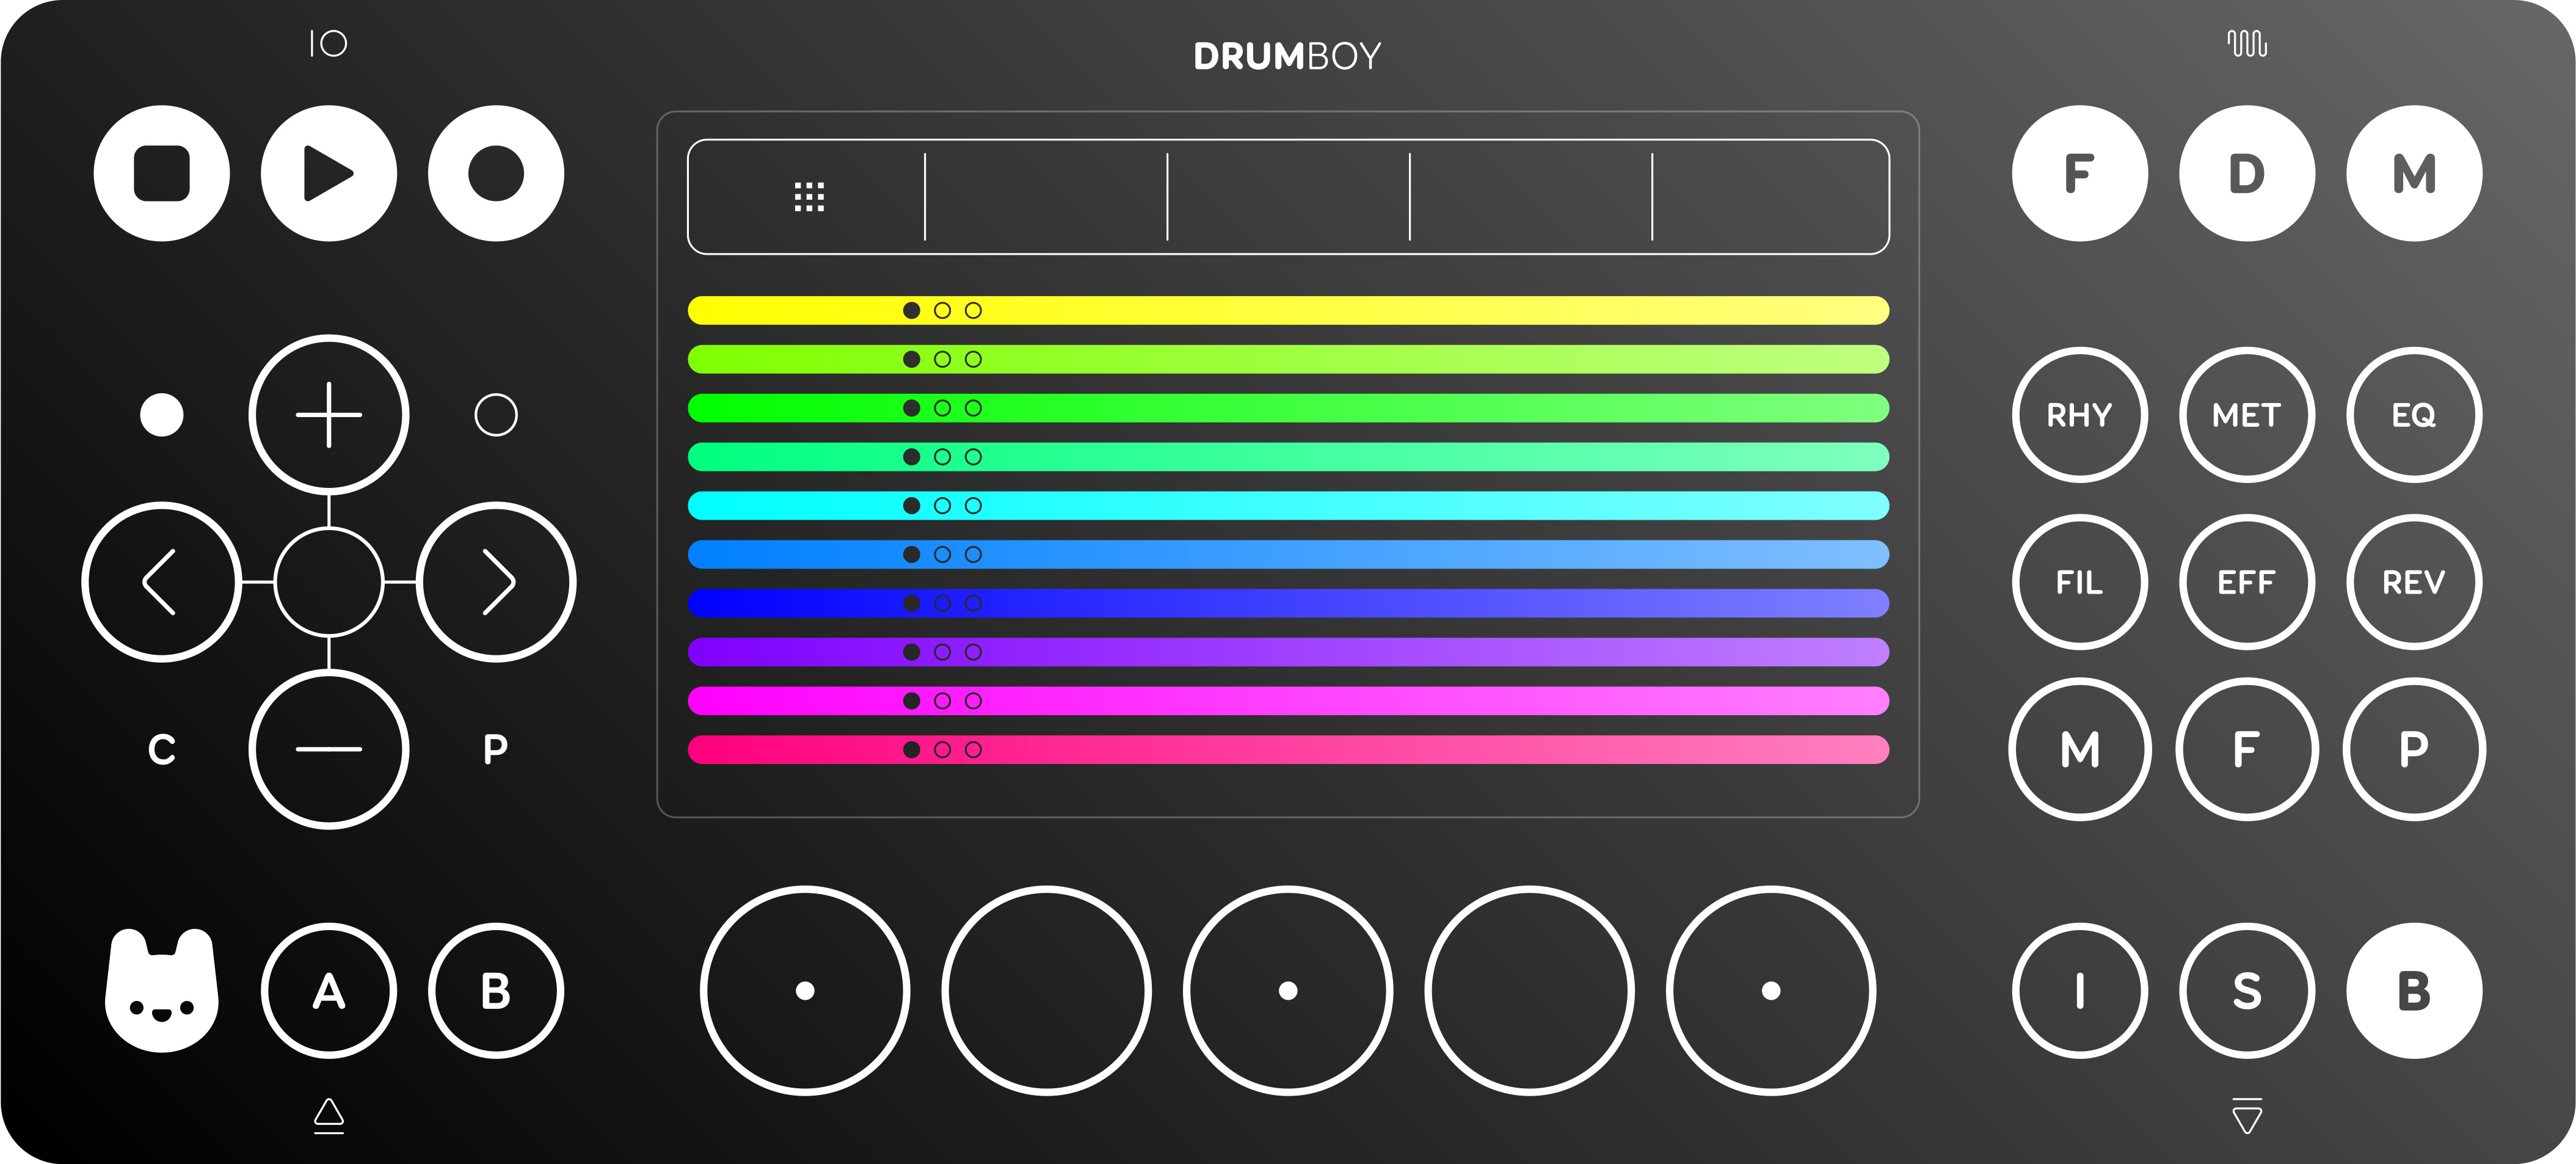This screenshot has height=1164, width=2576.
Task: Open the EFF section
Action: (2247, 582)
